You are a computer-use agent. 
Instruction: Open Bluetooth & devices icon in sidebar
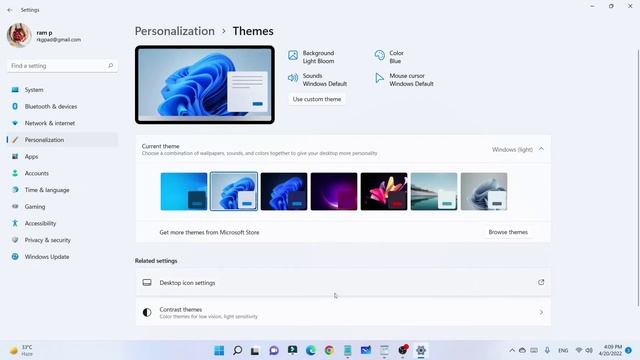[15, 107]
